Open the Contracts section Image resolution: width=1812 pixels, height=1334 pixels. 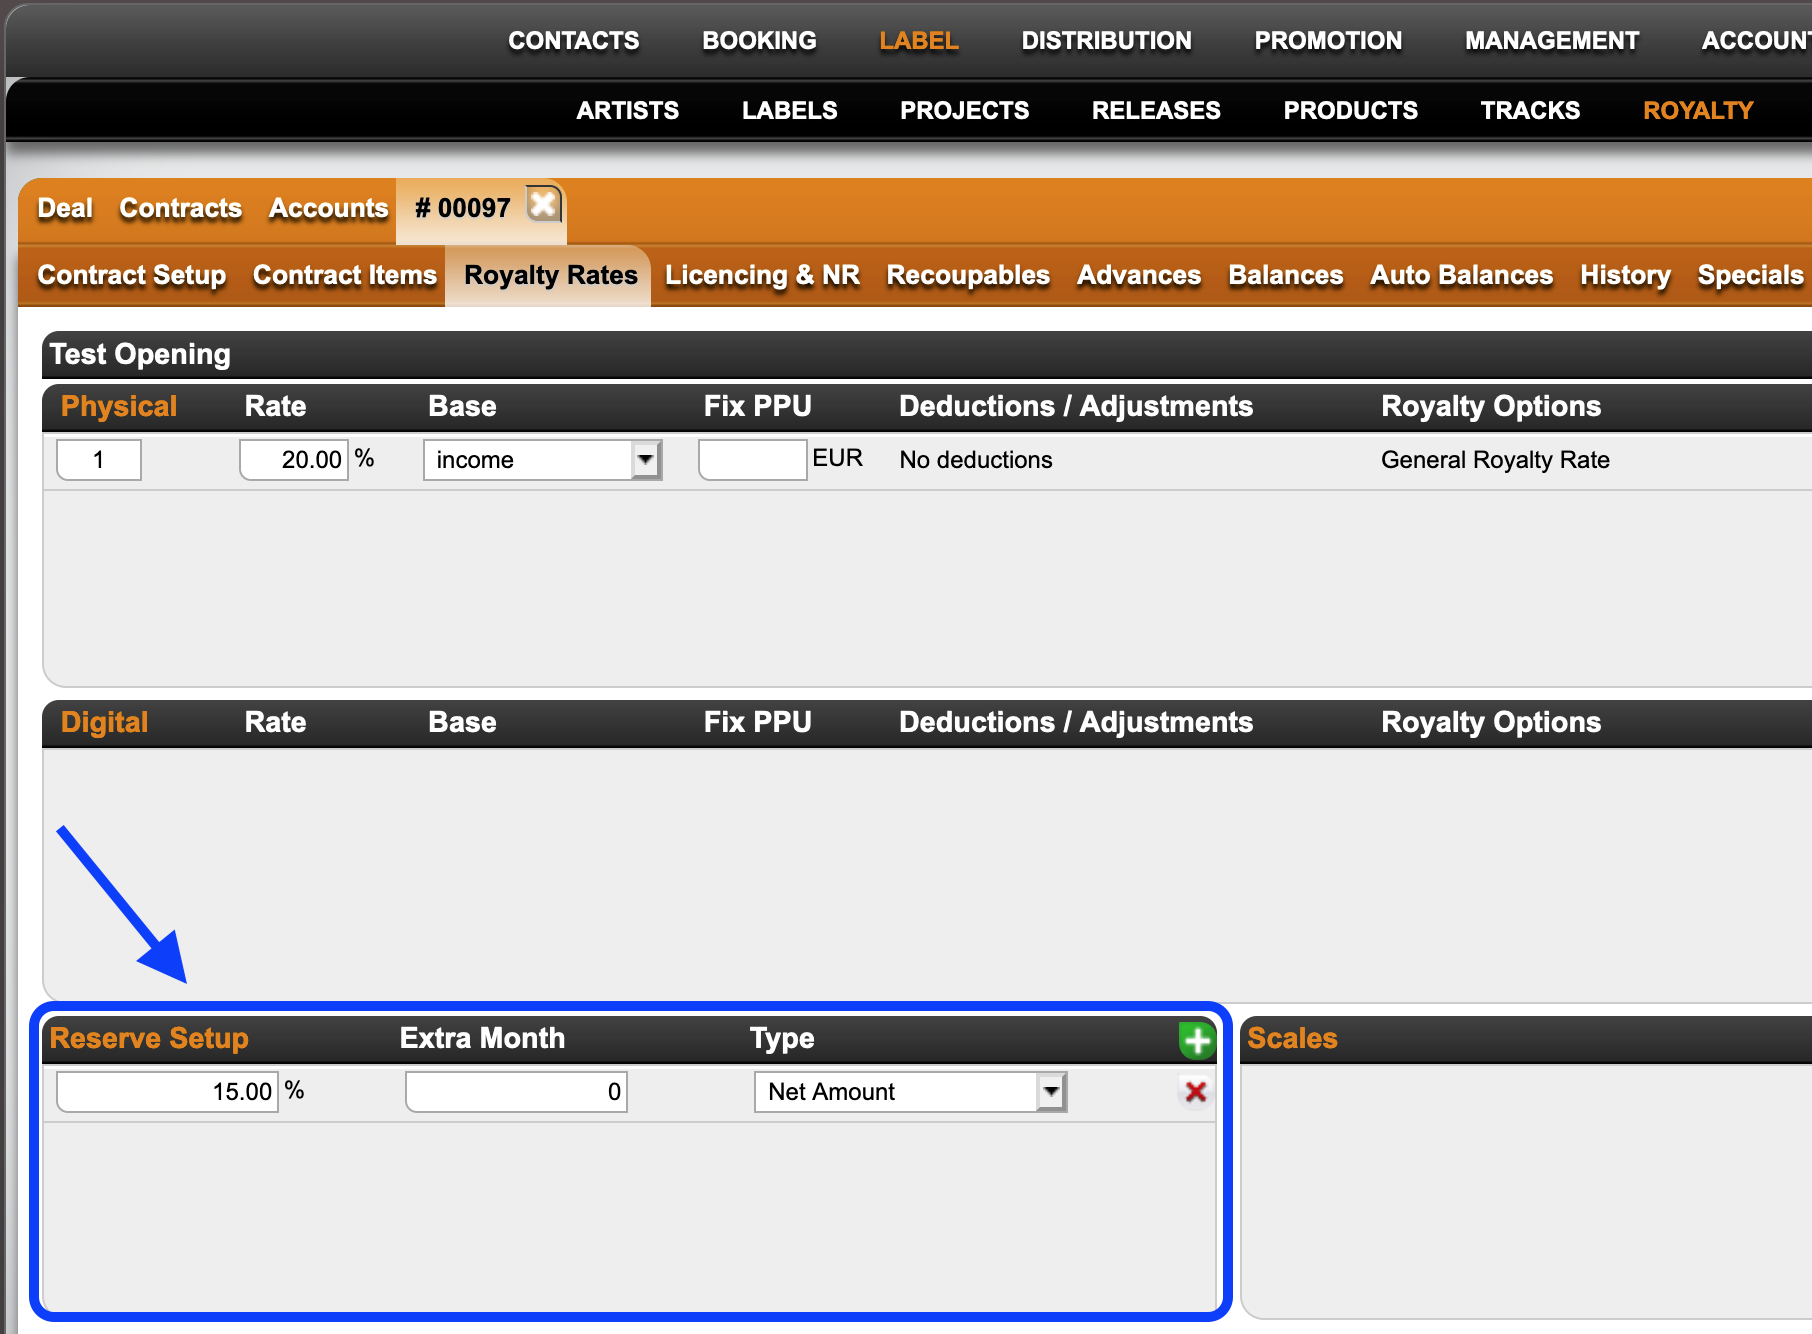click(180, 208)
